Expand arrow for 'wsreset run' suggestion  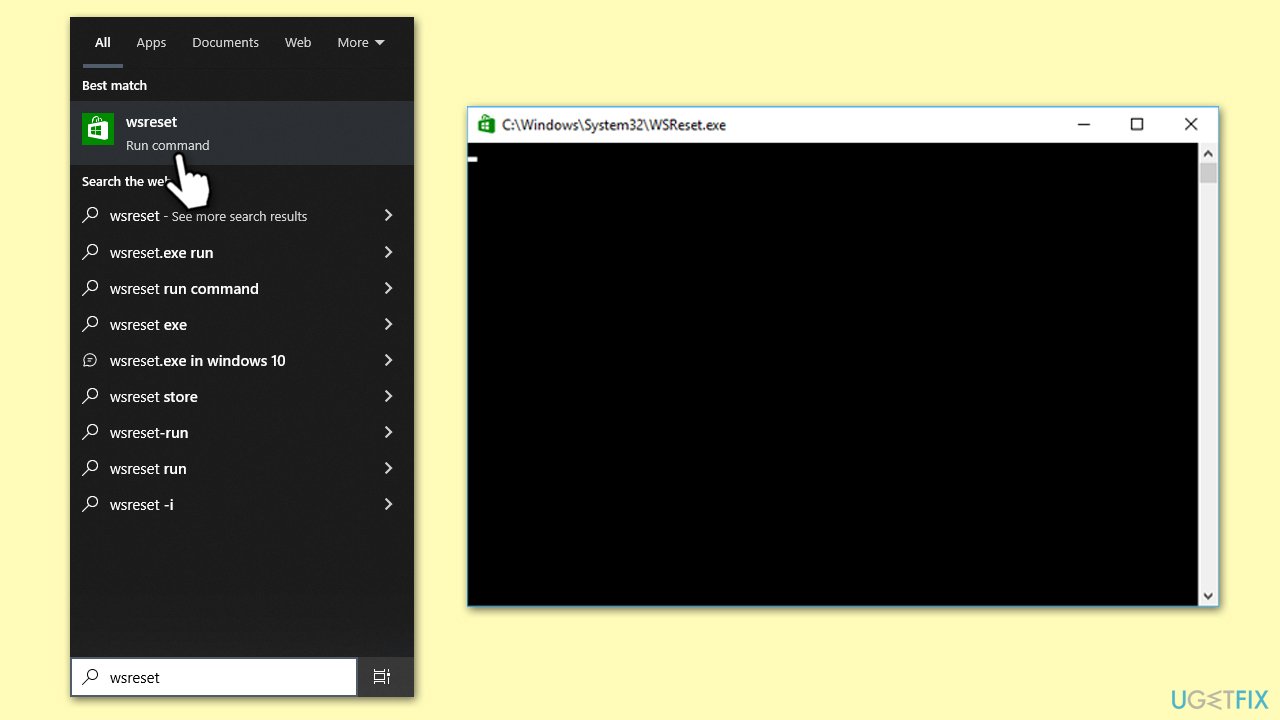[388, 468]
